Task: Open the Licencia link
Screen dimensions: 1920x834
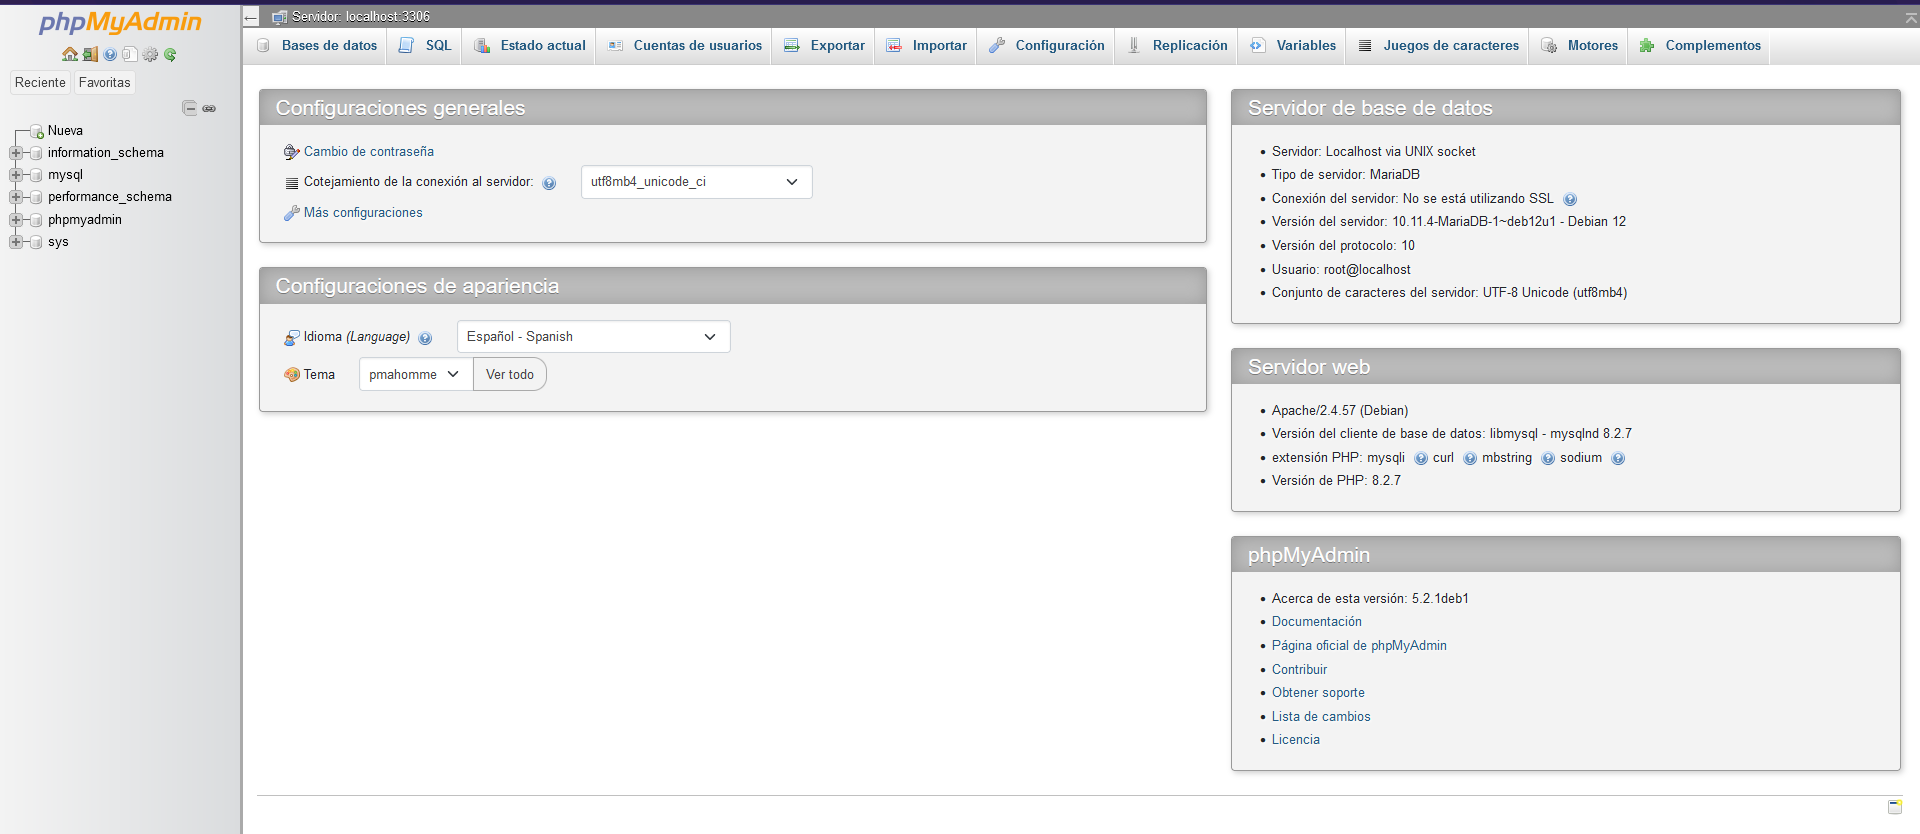Action: [1296, 740]
